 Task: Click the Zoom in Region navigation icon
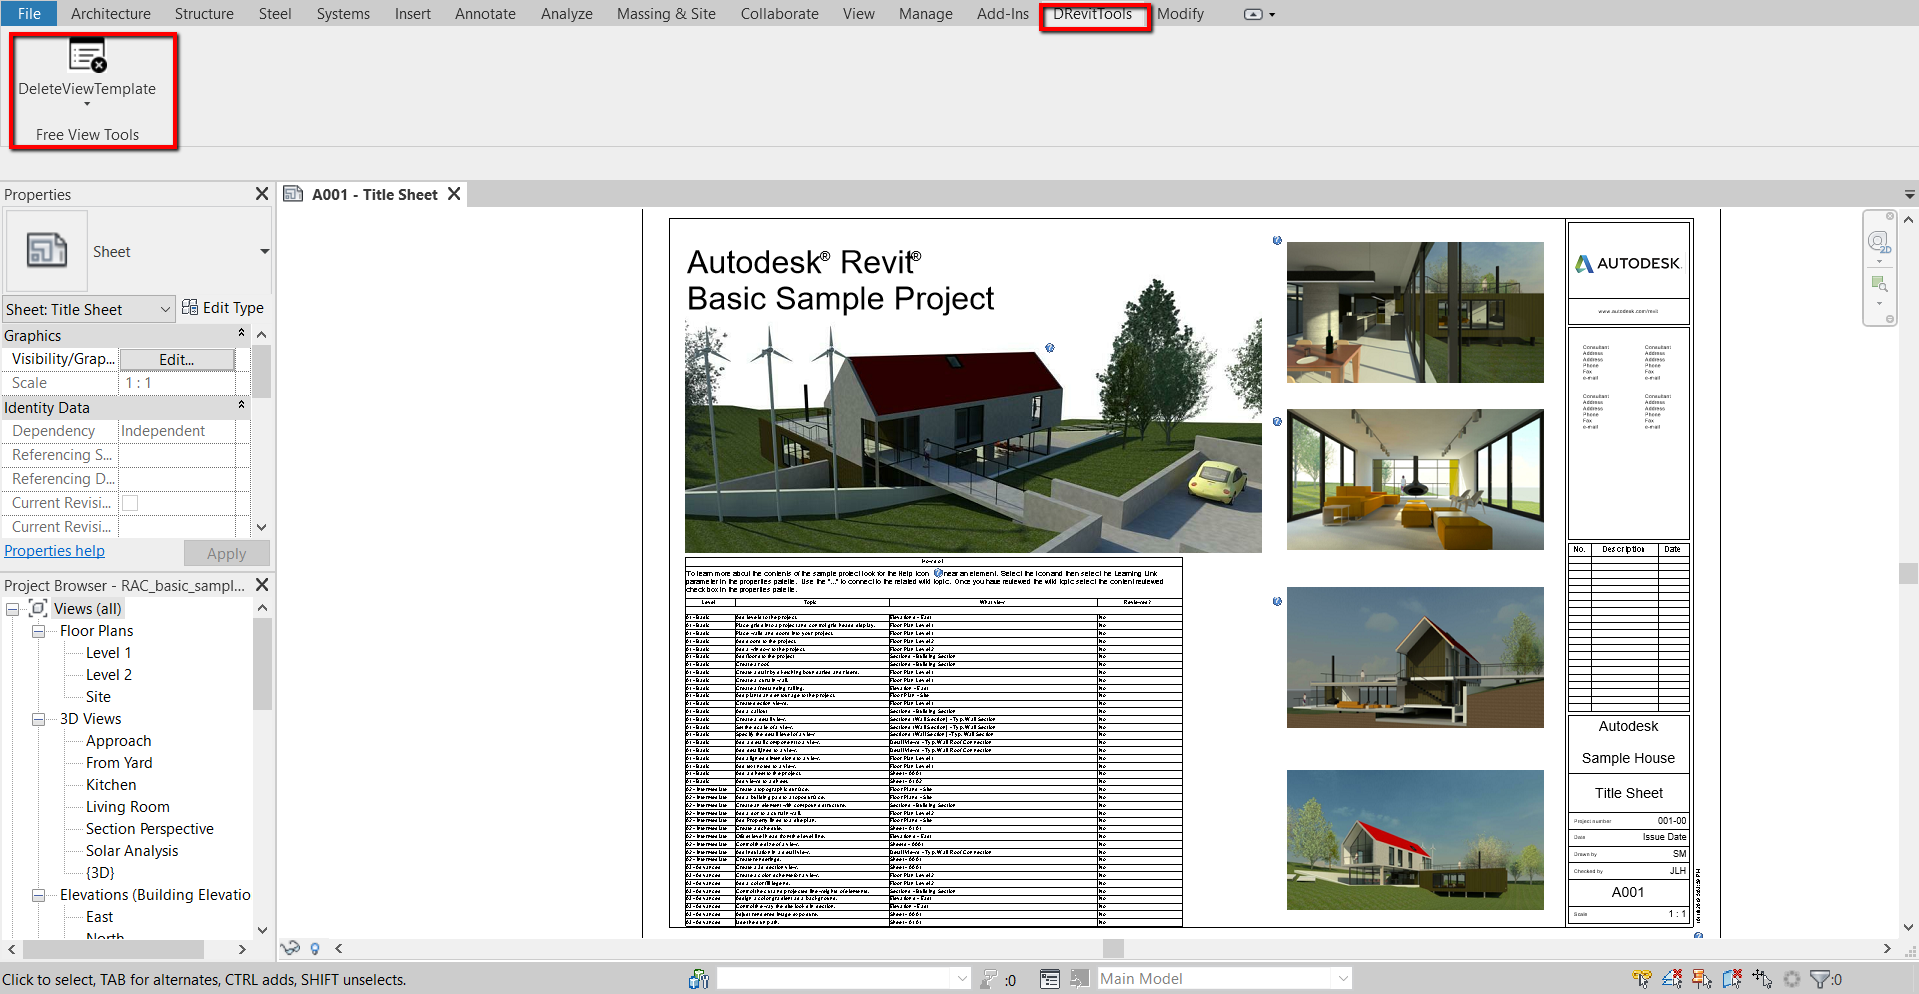pyautogui.click(x=1879, y=284)
